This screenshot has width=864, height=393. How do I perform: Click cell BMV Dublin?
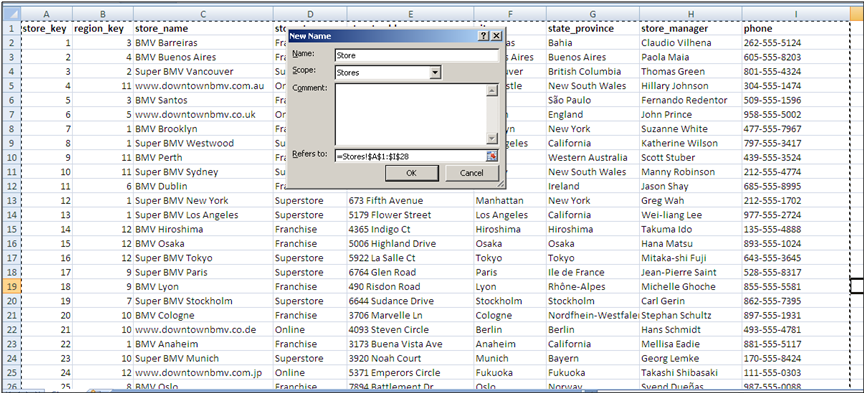pos(203,186)
